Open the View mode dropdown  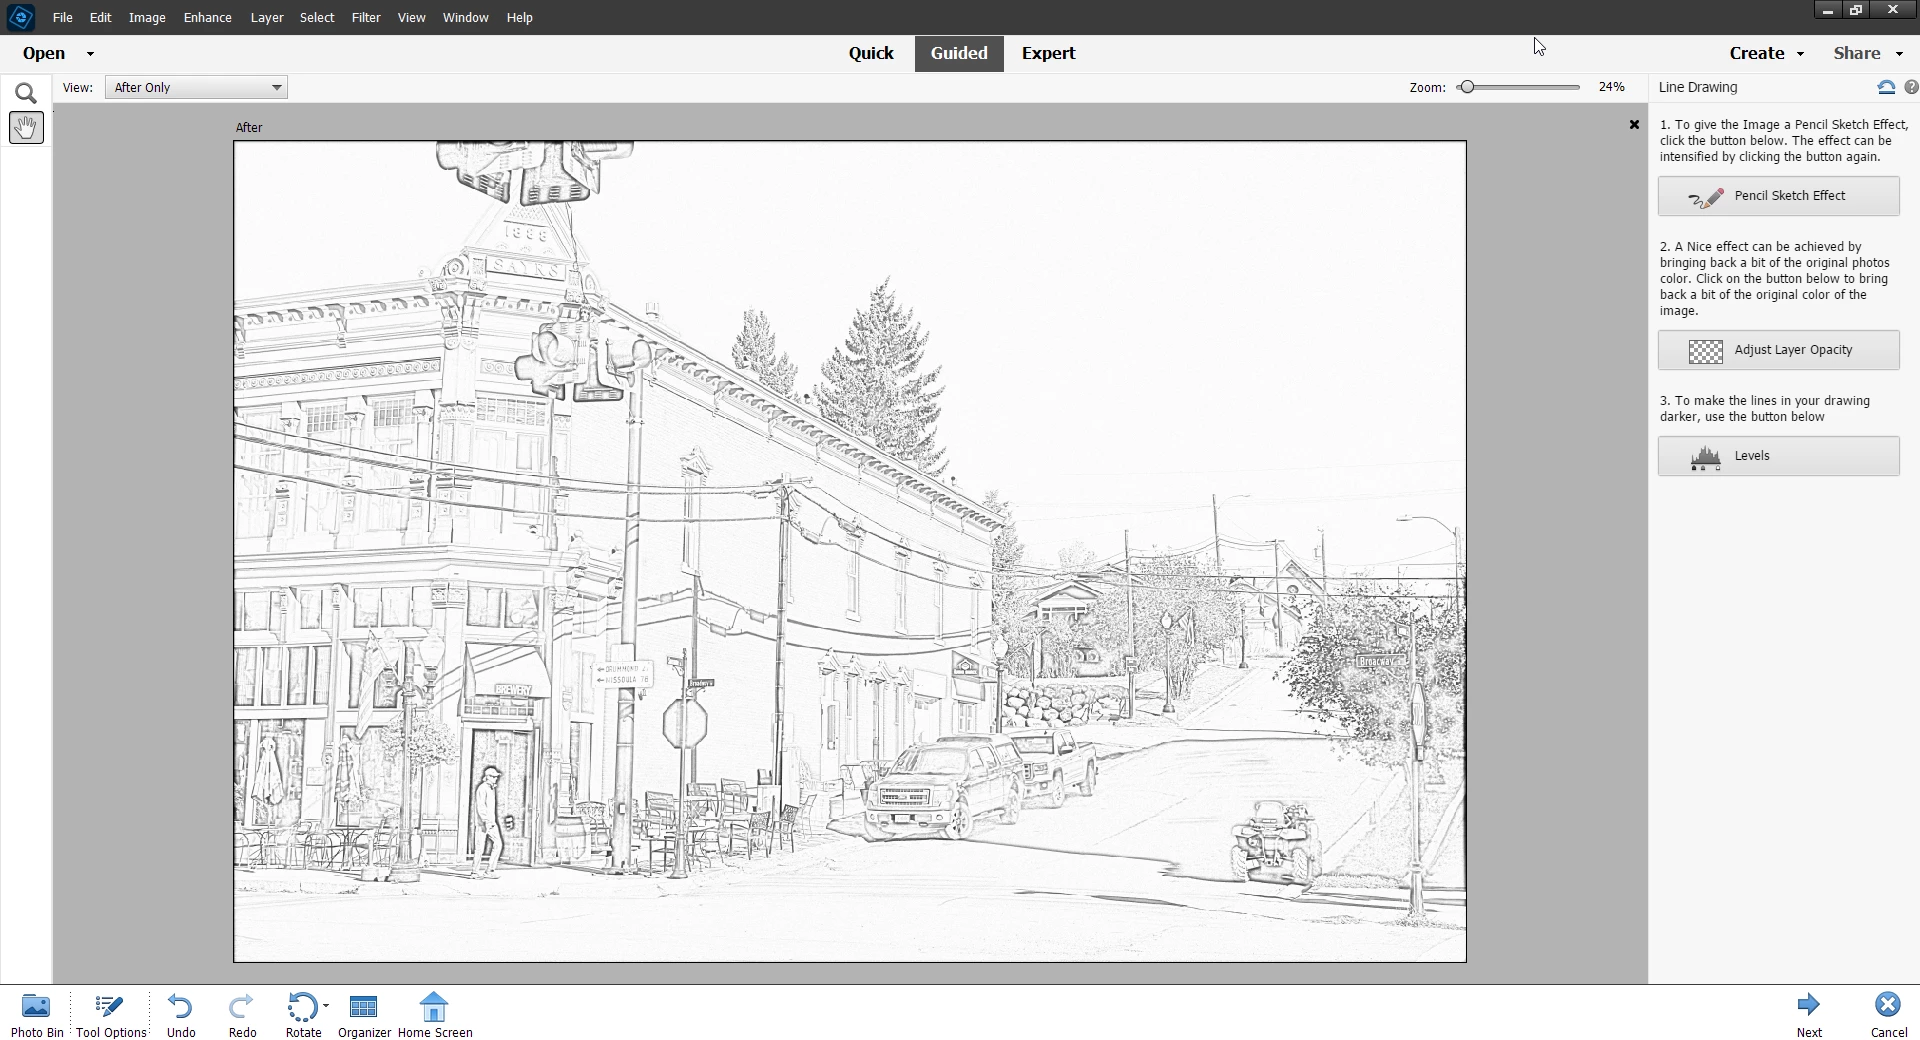196,88
